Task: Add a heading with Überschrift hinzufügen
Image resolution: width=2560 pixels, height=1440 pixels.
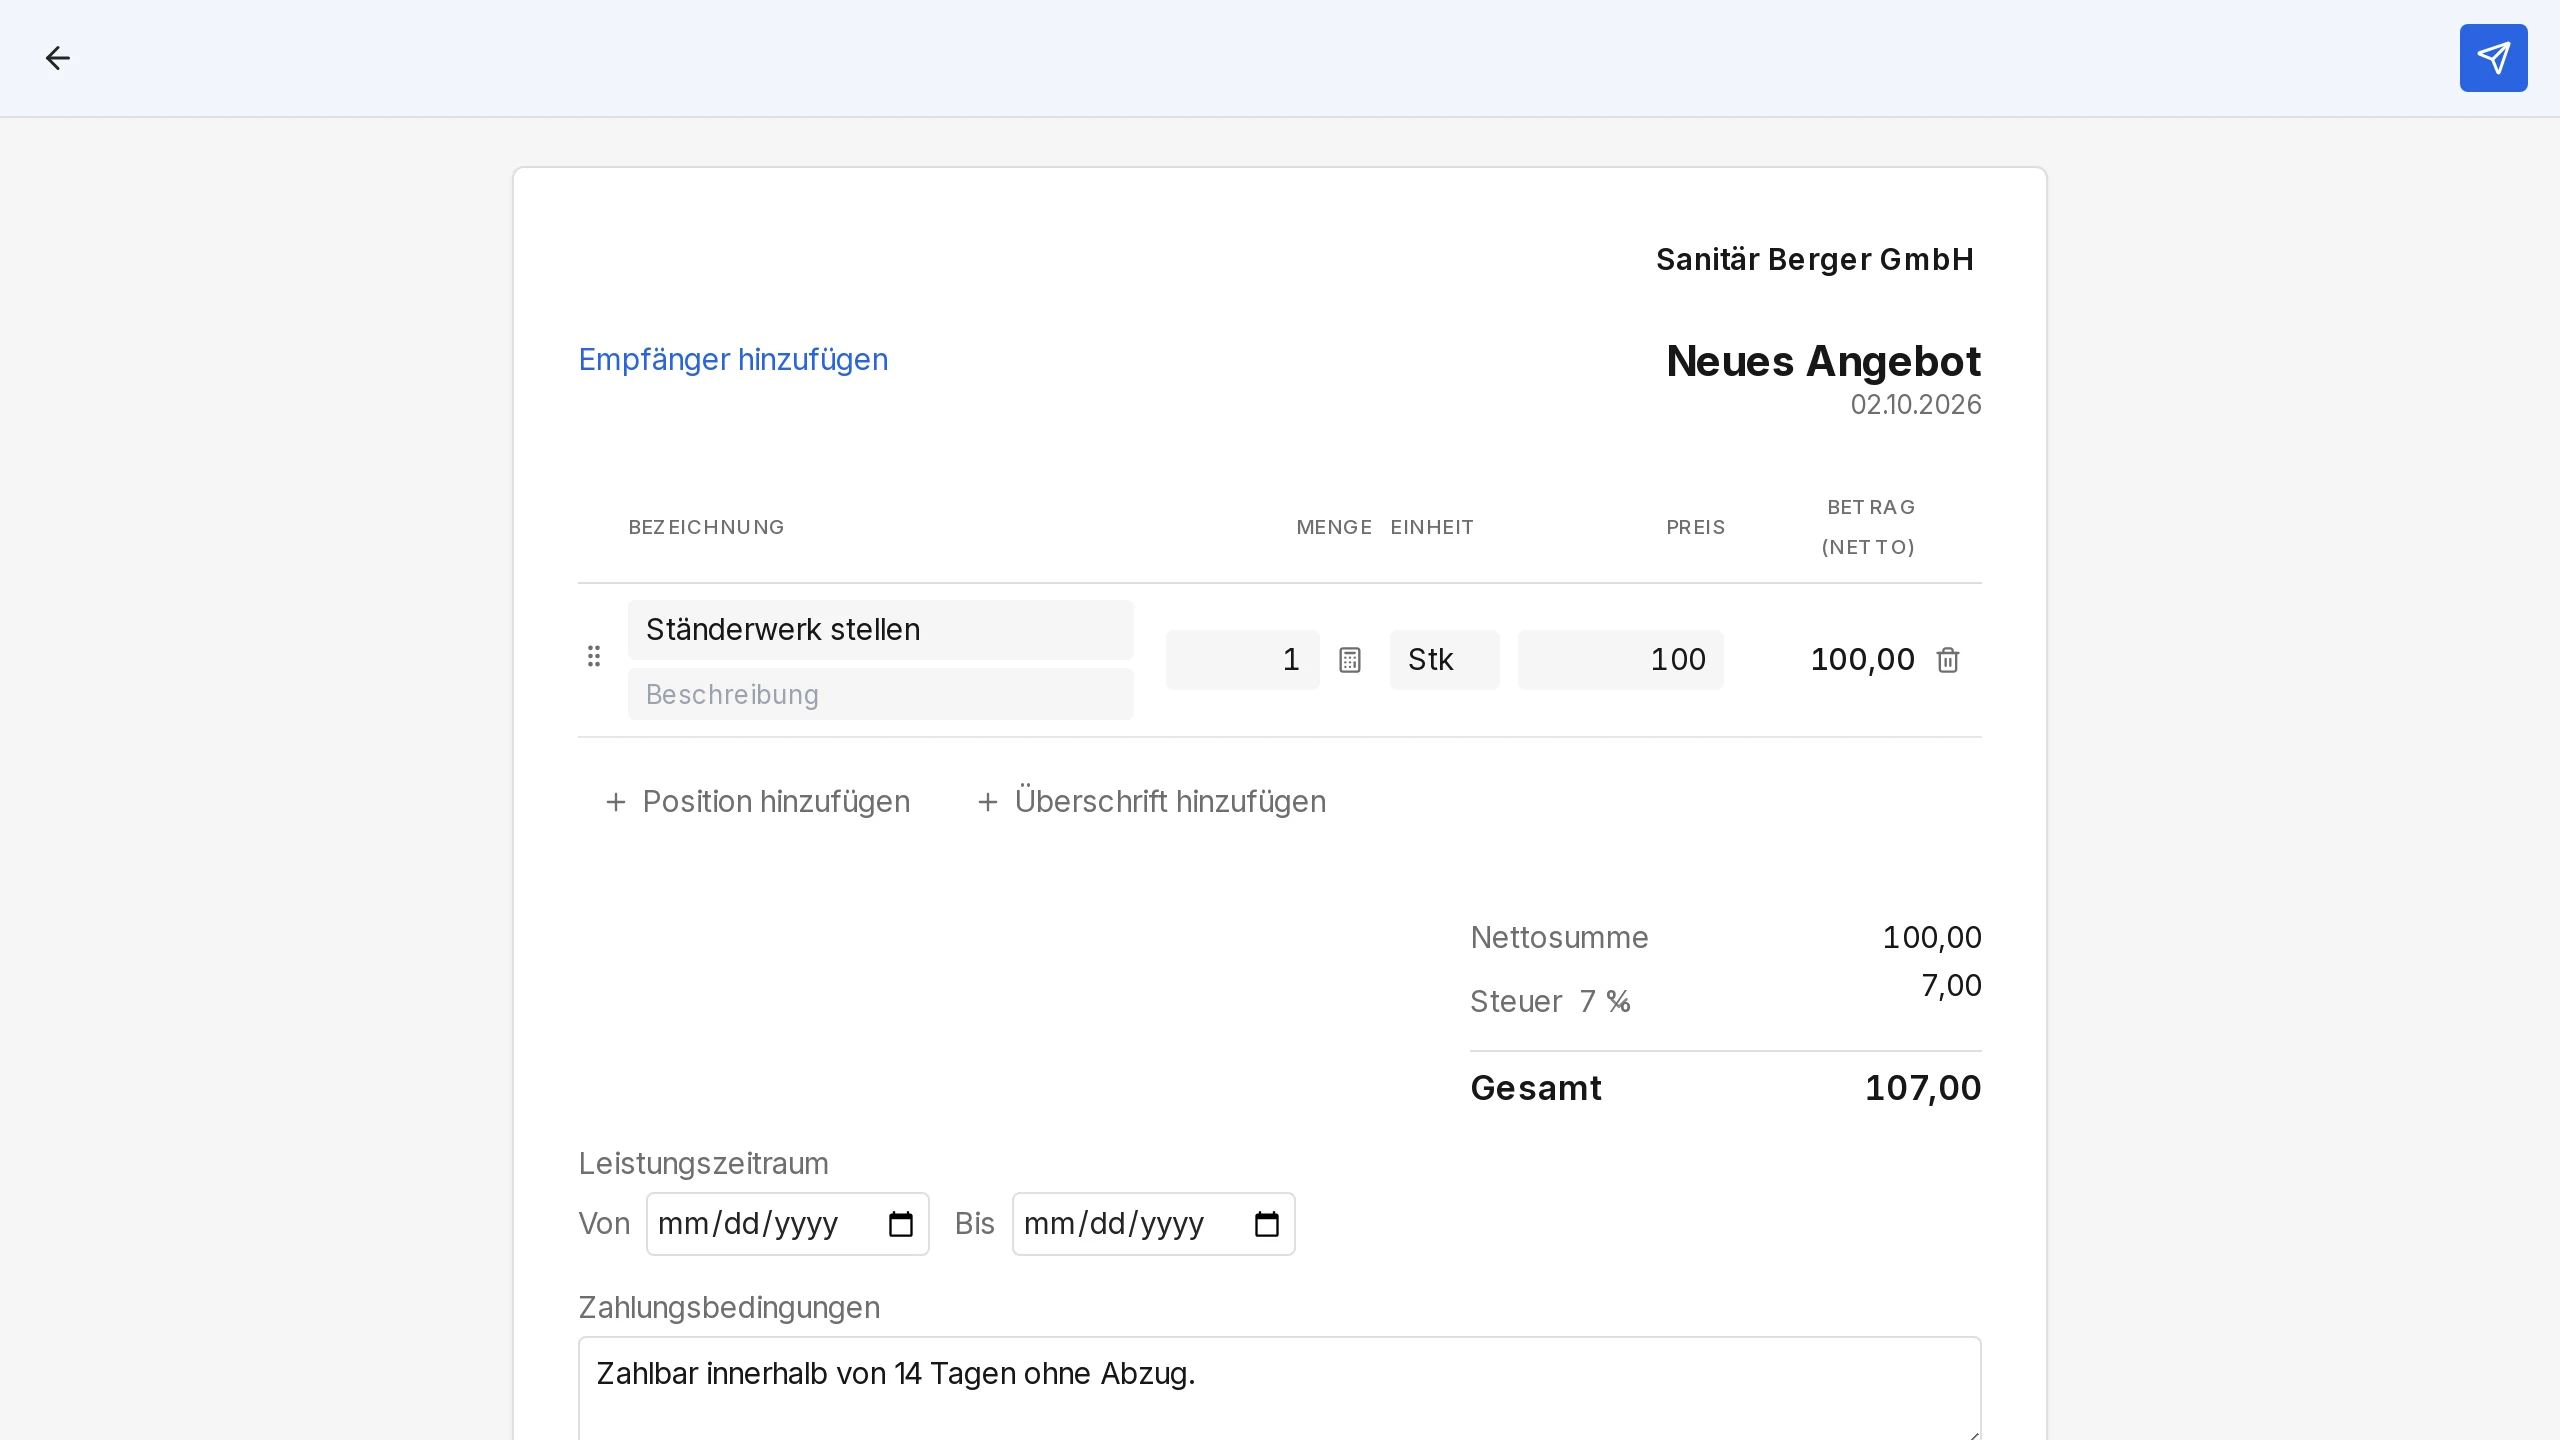Action: 1152,802
